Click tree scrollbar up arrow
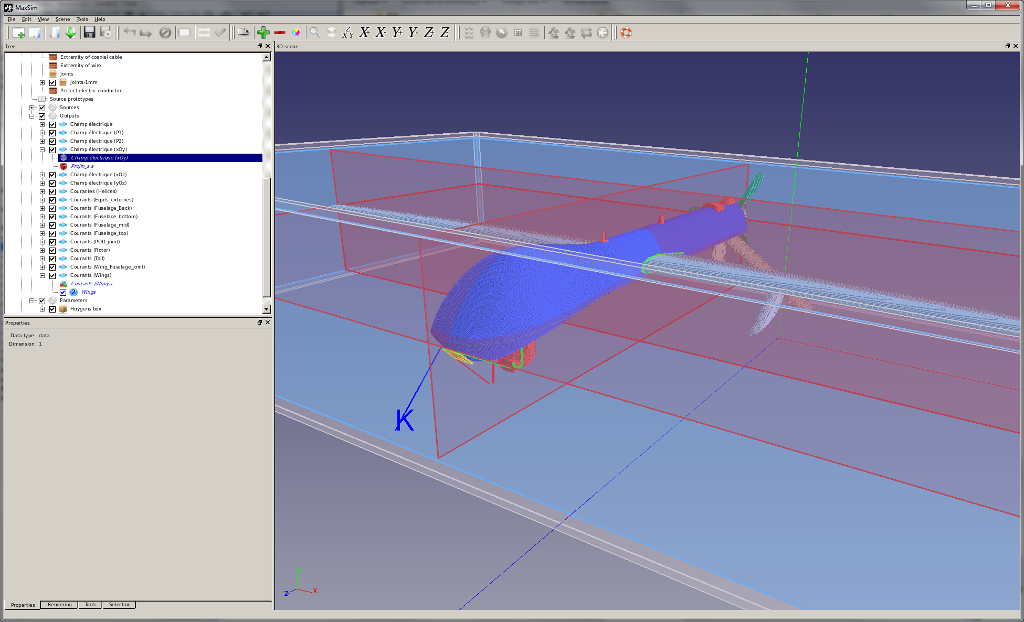Screen dimensions: 1024x622 [x=266, y=57]
